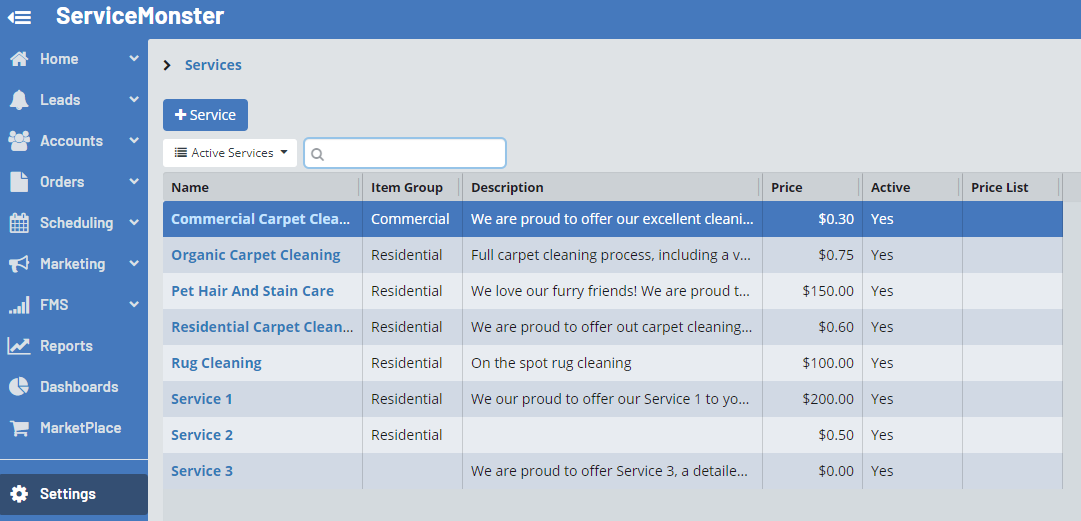
Task: Click the Dashboards pie chart icon
Action: [x=19, y=387]
